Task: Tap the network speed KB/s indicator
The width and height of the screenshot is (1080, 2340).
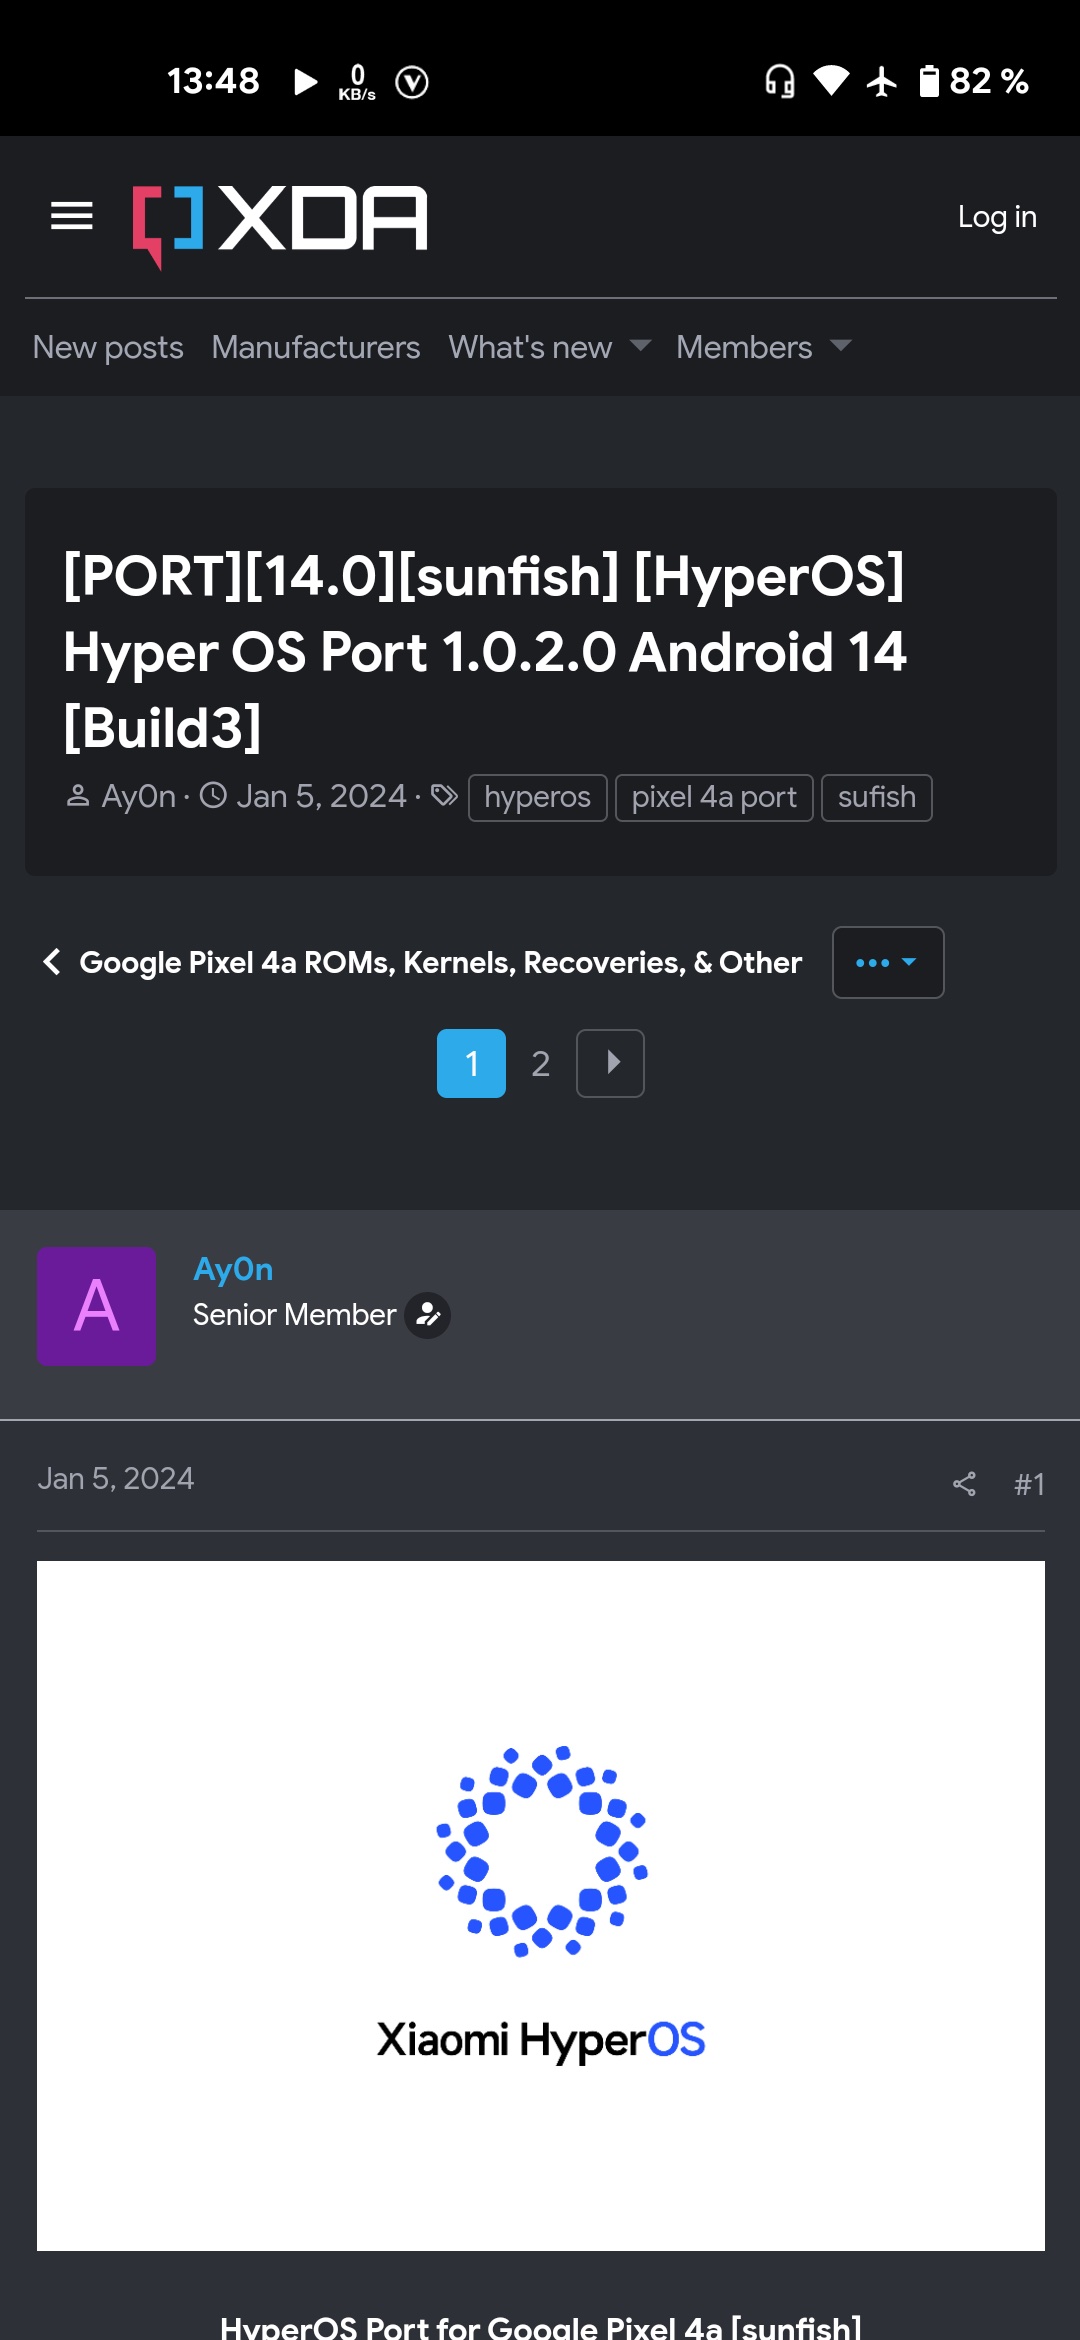Action: pos(357,83)
